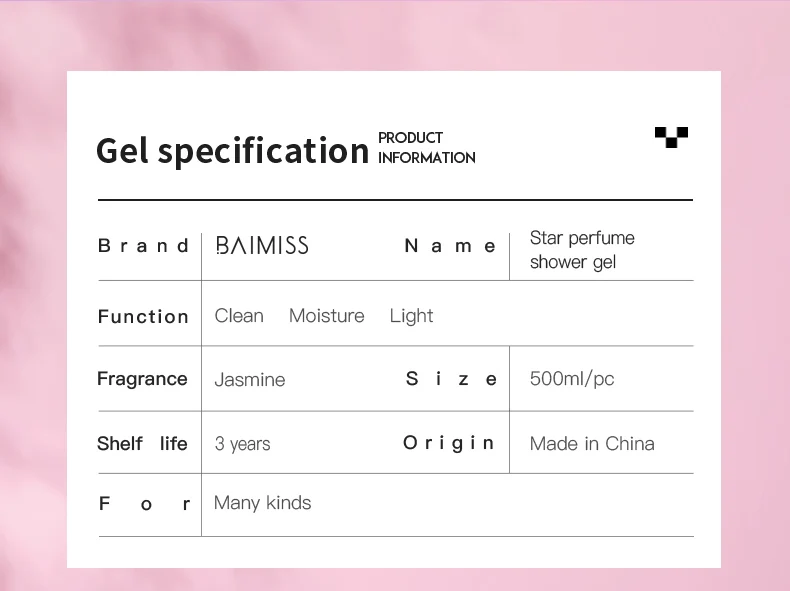Viewport: 790px width, 591px height.
Task: Click the Size field label
Action: click(x=451, y=379)
